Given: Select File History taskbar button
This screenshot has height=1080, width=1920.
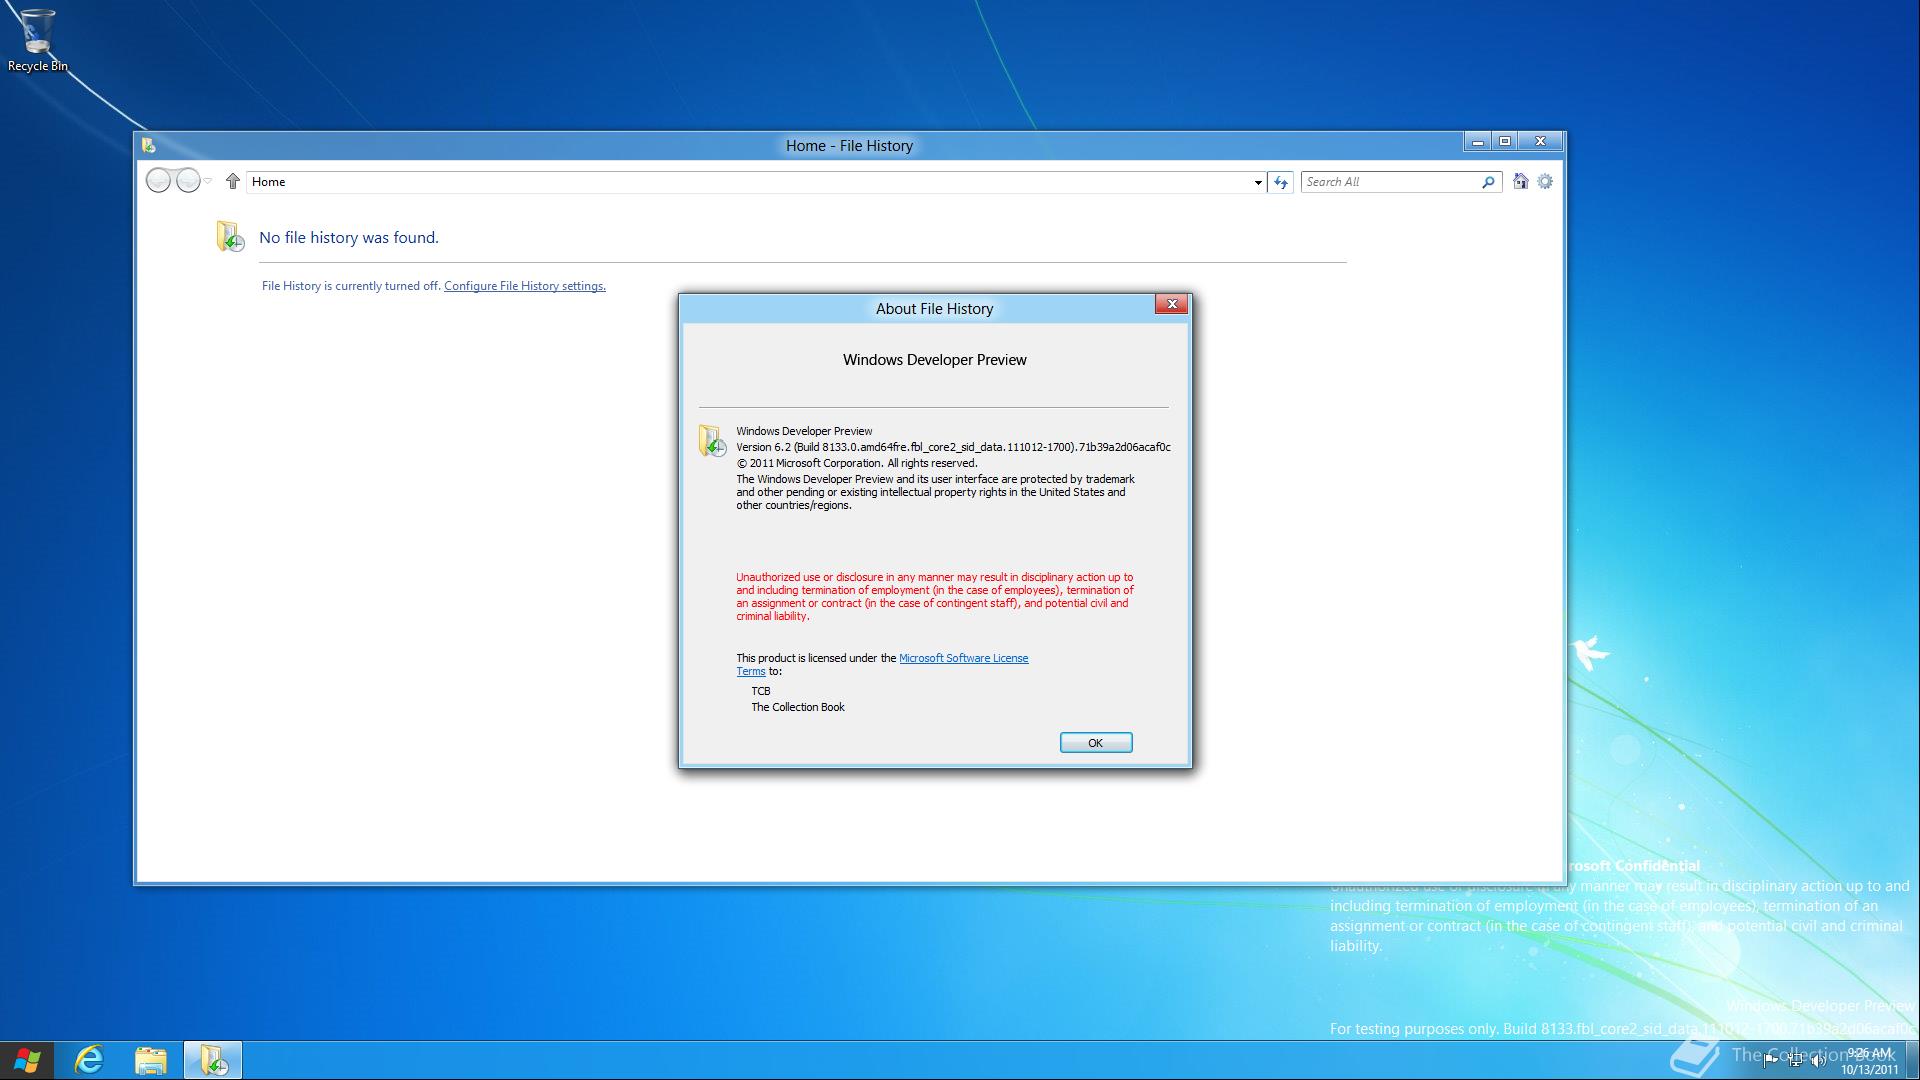Looking at the screenshot, I should tap(213, 1060).
